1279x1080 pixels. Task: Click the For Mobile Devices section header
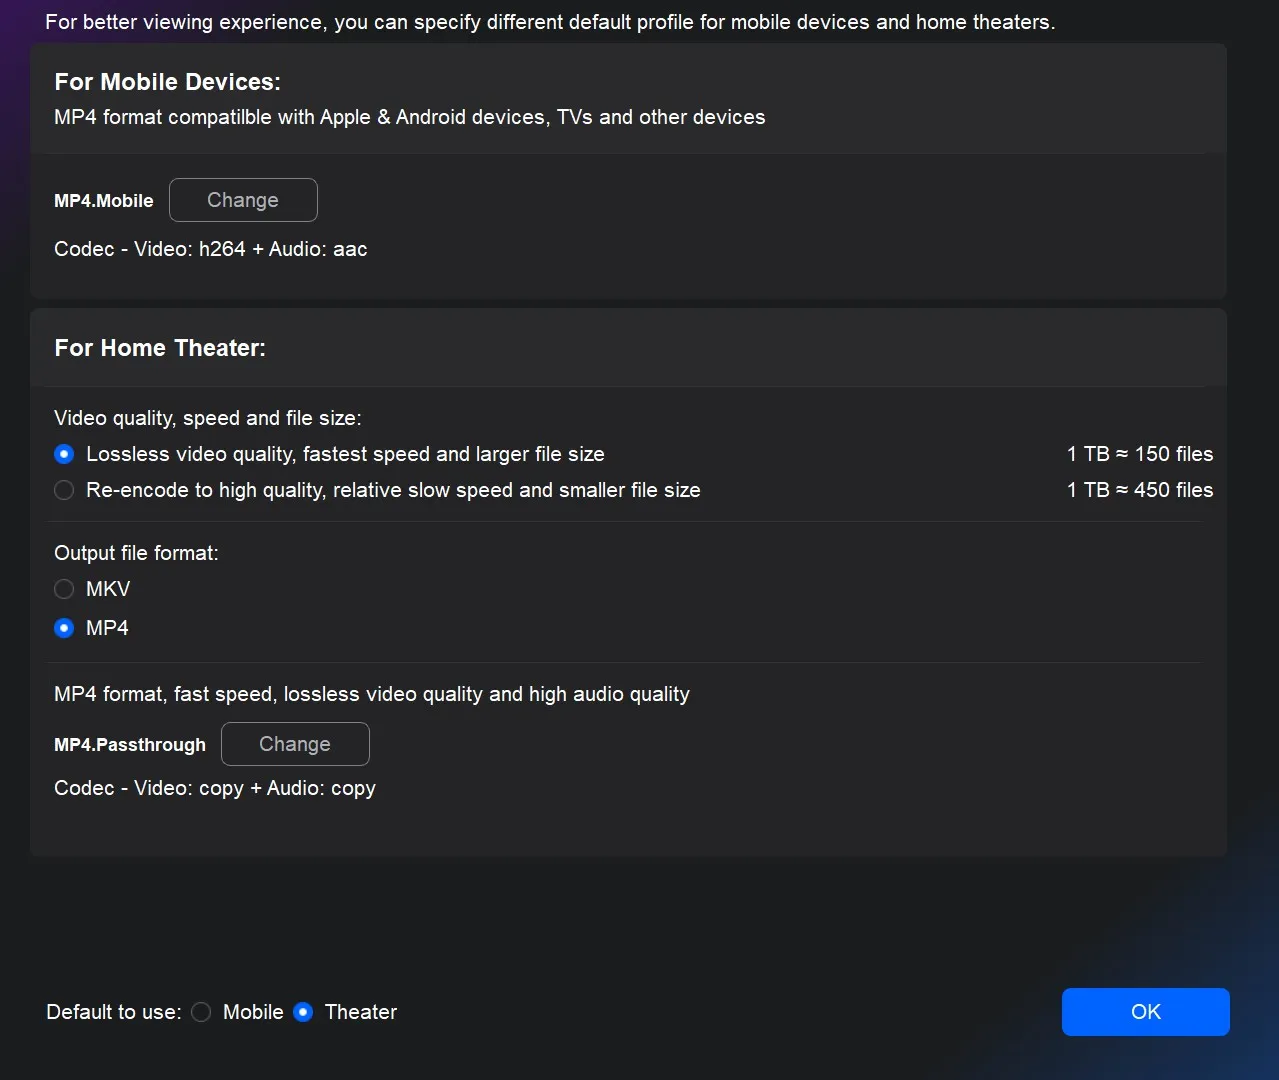[x=167, y=82]
